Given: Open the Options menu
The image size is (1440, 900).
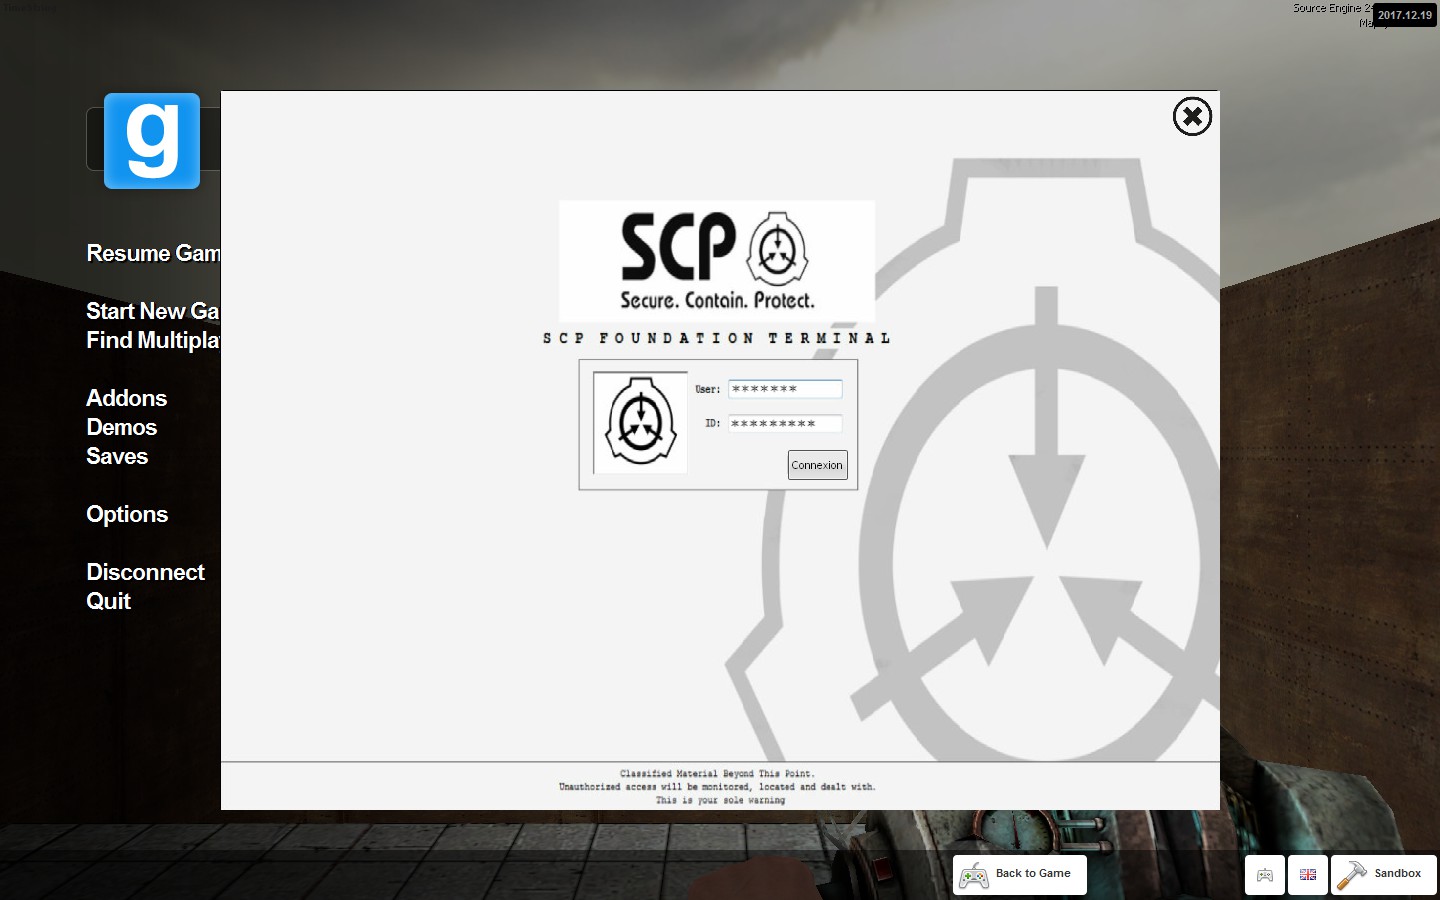Looking at the screenshot, I should tap(127, 514).
